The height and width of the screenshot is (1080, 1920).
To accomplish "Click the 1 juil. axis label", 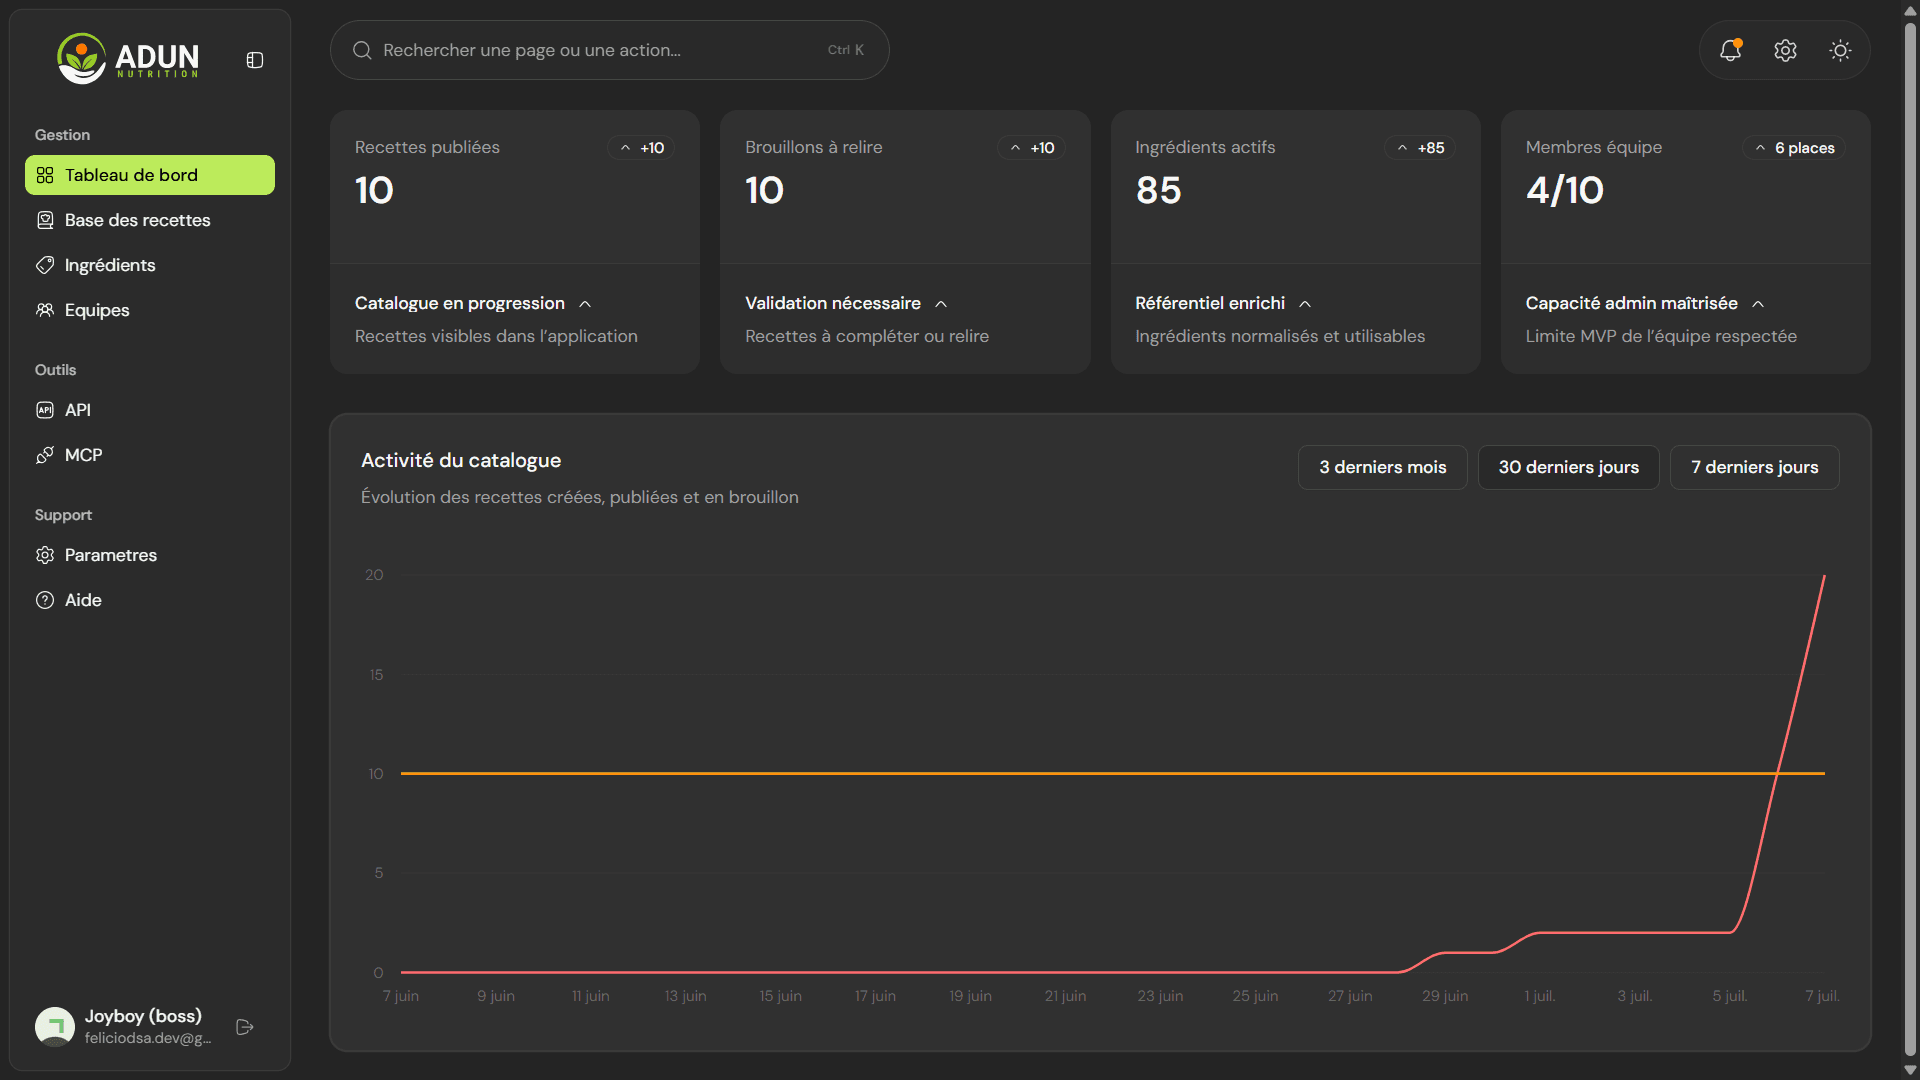I will 1539,996.
